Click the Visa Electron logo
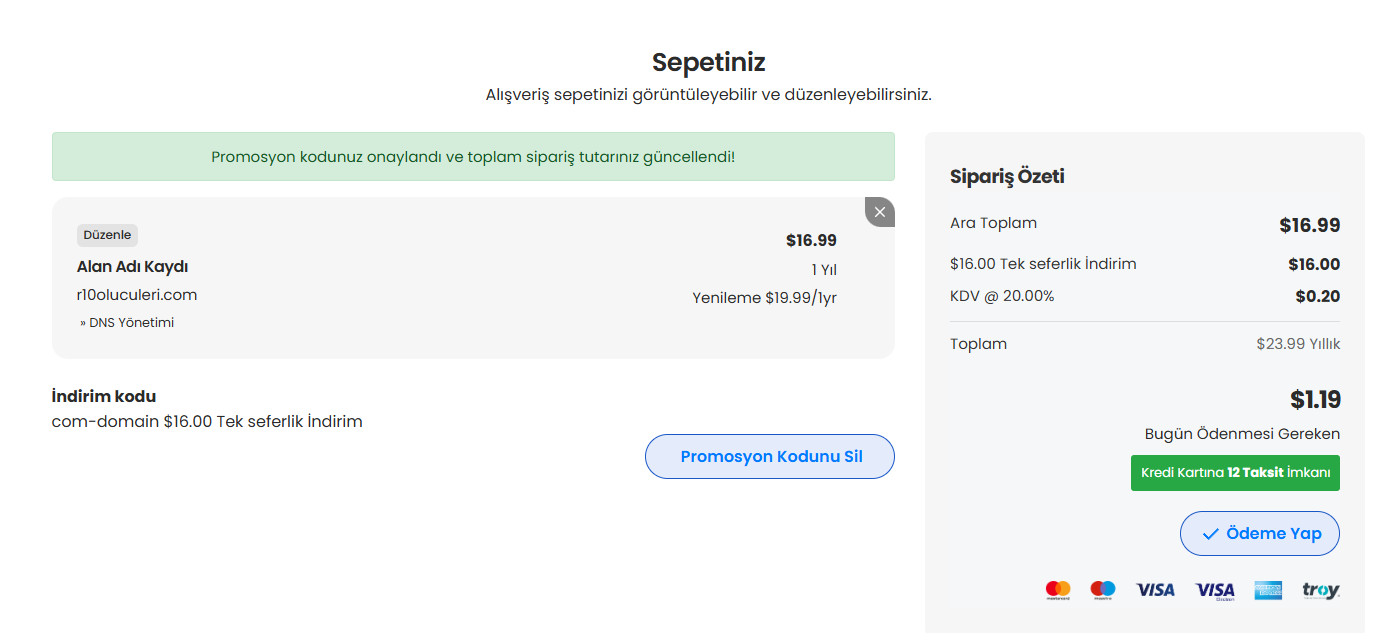 (1215, 590)
